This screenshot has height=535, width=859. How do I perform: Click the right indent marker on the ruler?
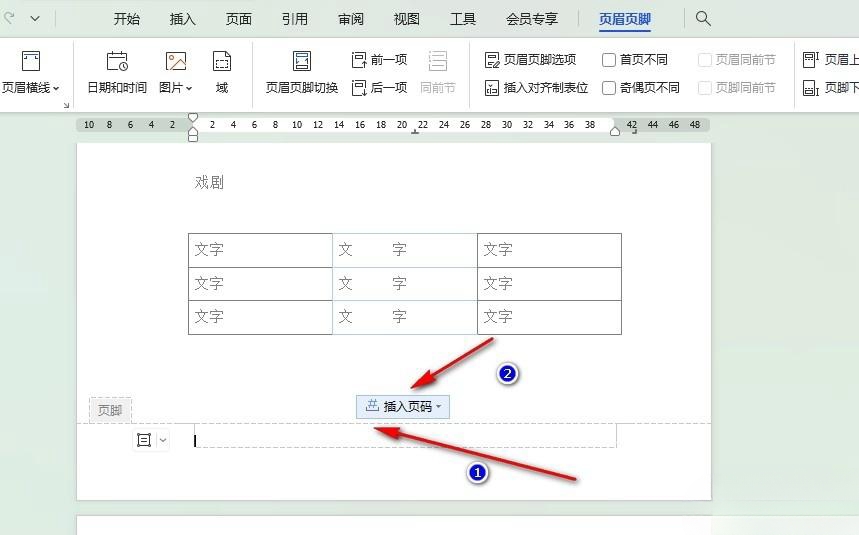(615, 131)
